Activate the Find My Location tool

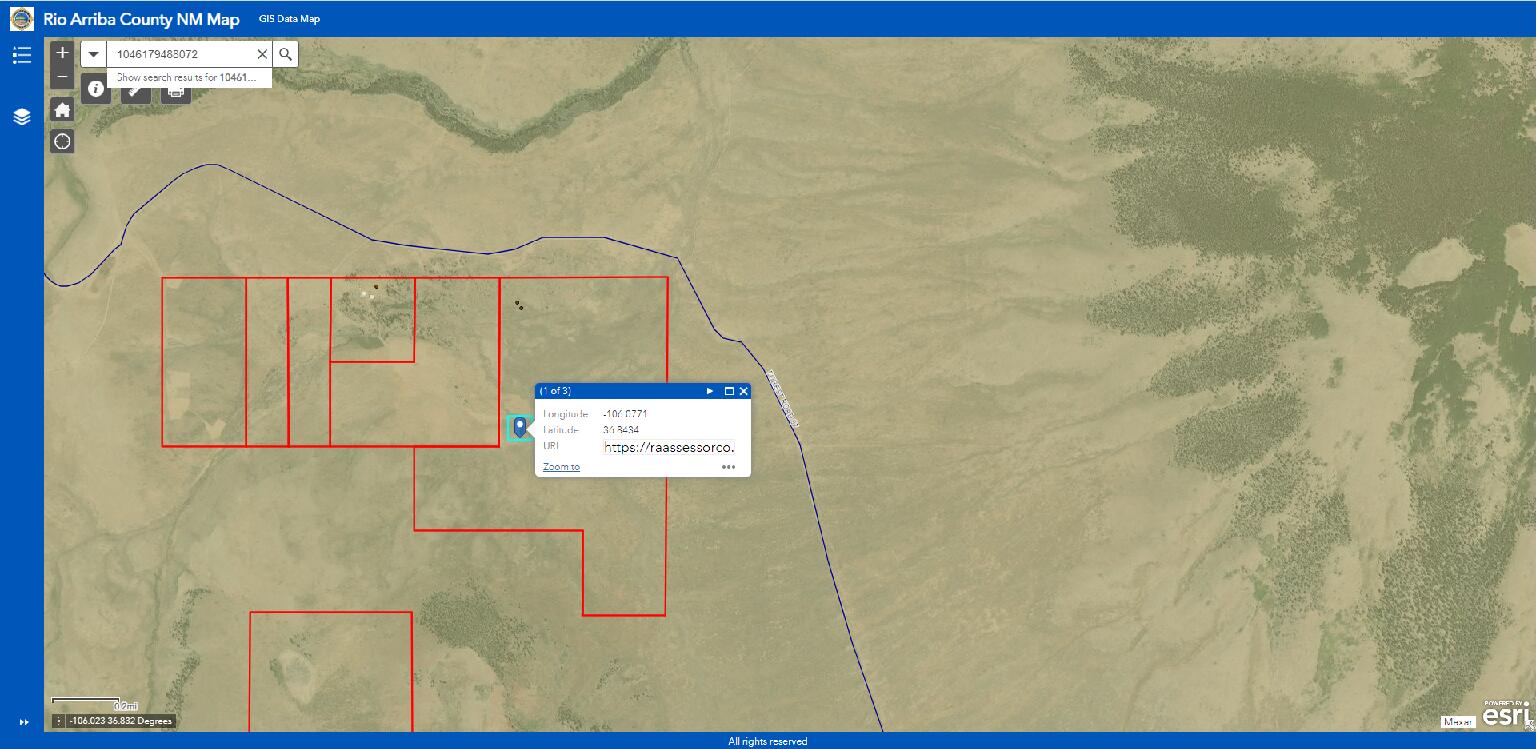click(x=61, y=141)
